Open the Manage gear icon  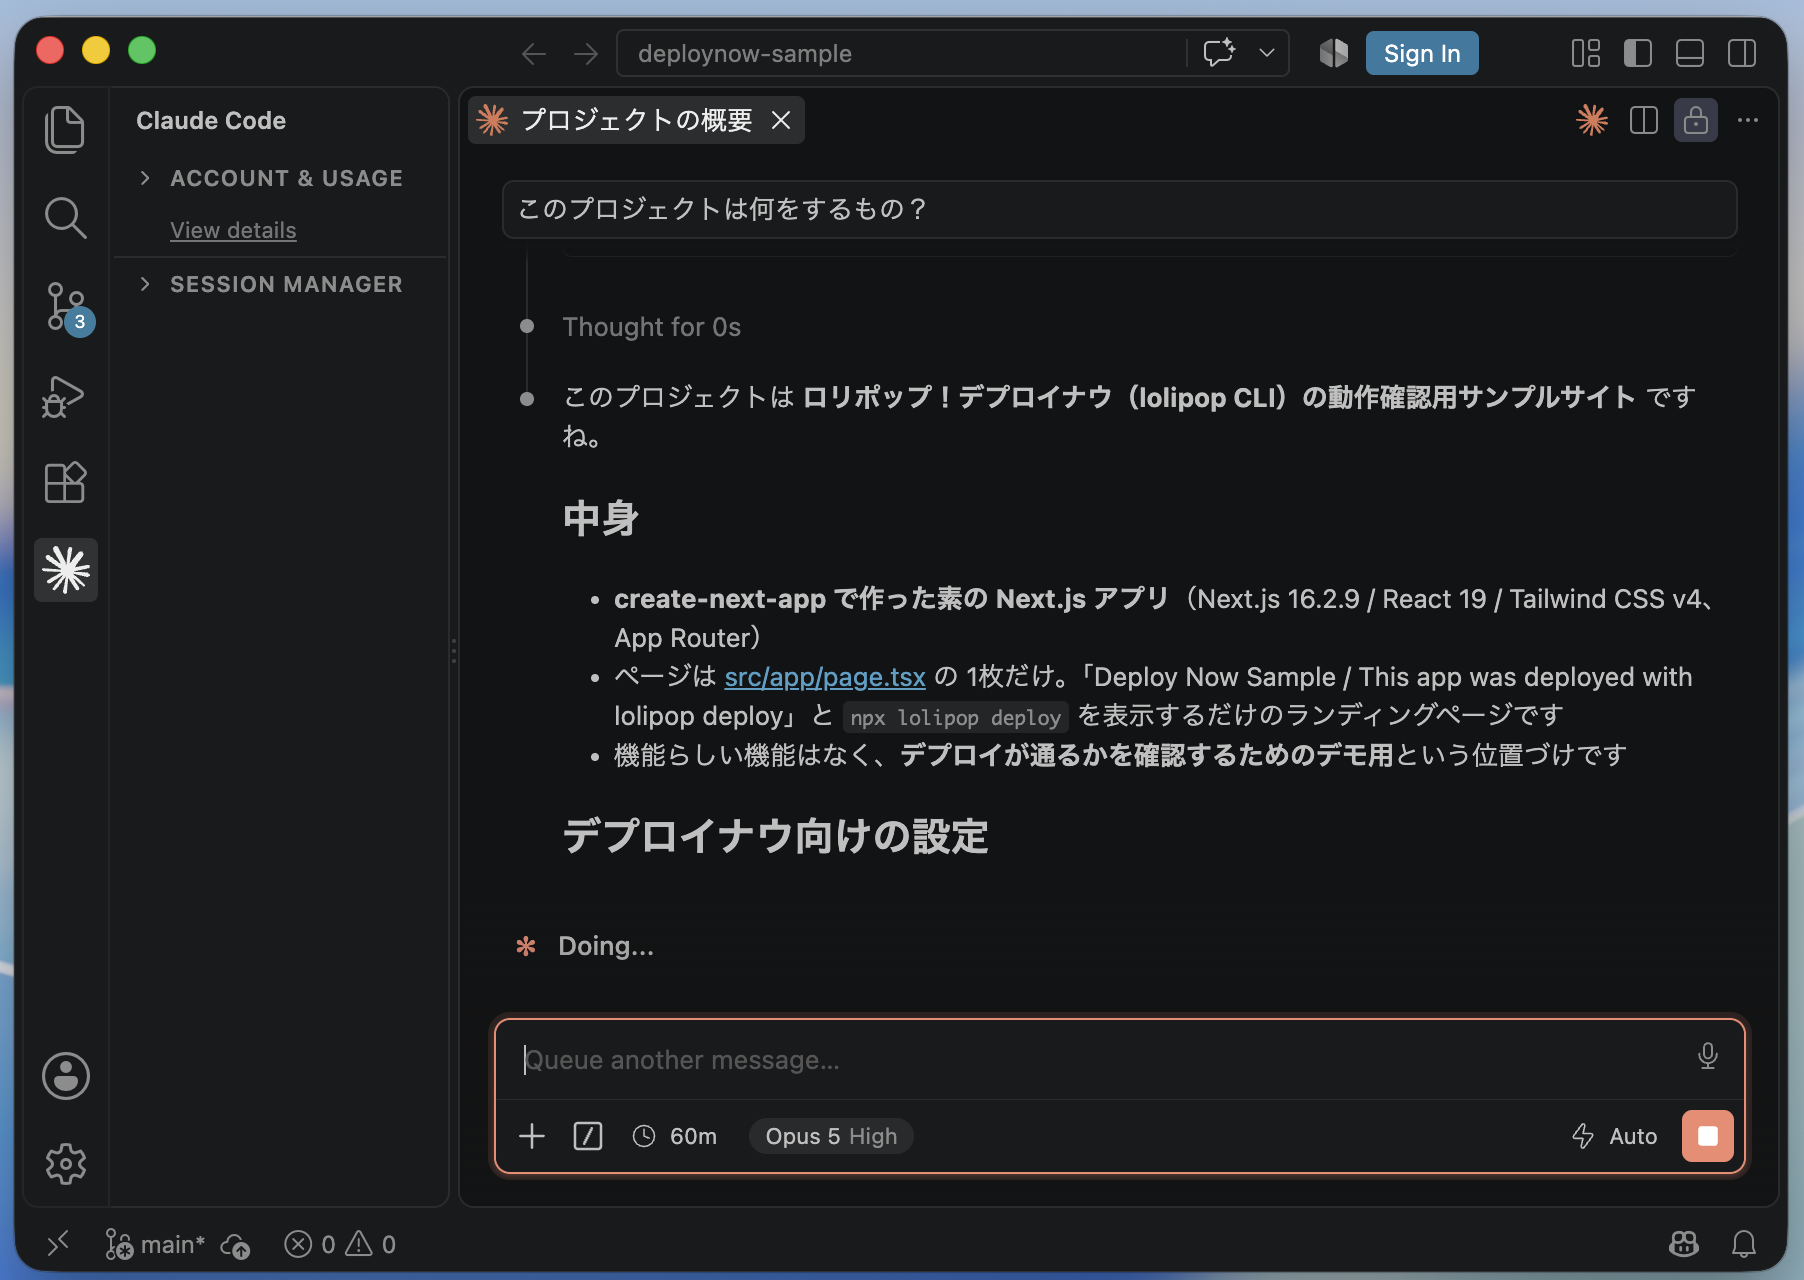(66, 1164)
